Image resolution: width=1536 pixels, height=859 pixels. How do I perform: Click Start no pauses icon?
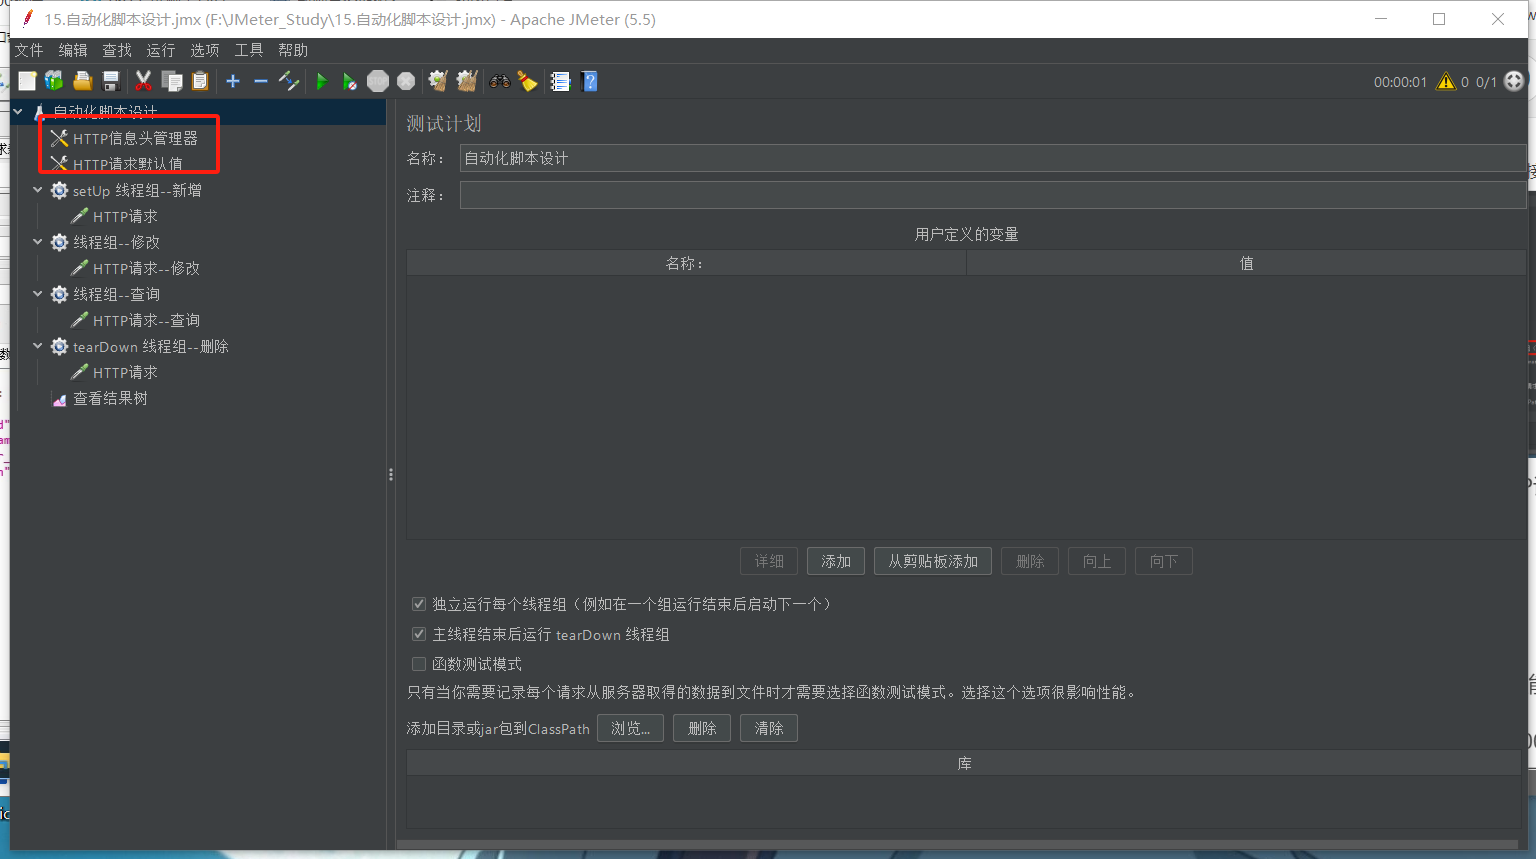pyautogui.click(x=349, y=81)
